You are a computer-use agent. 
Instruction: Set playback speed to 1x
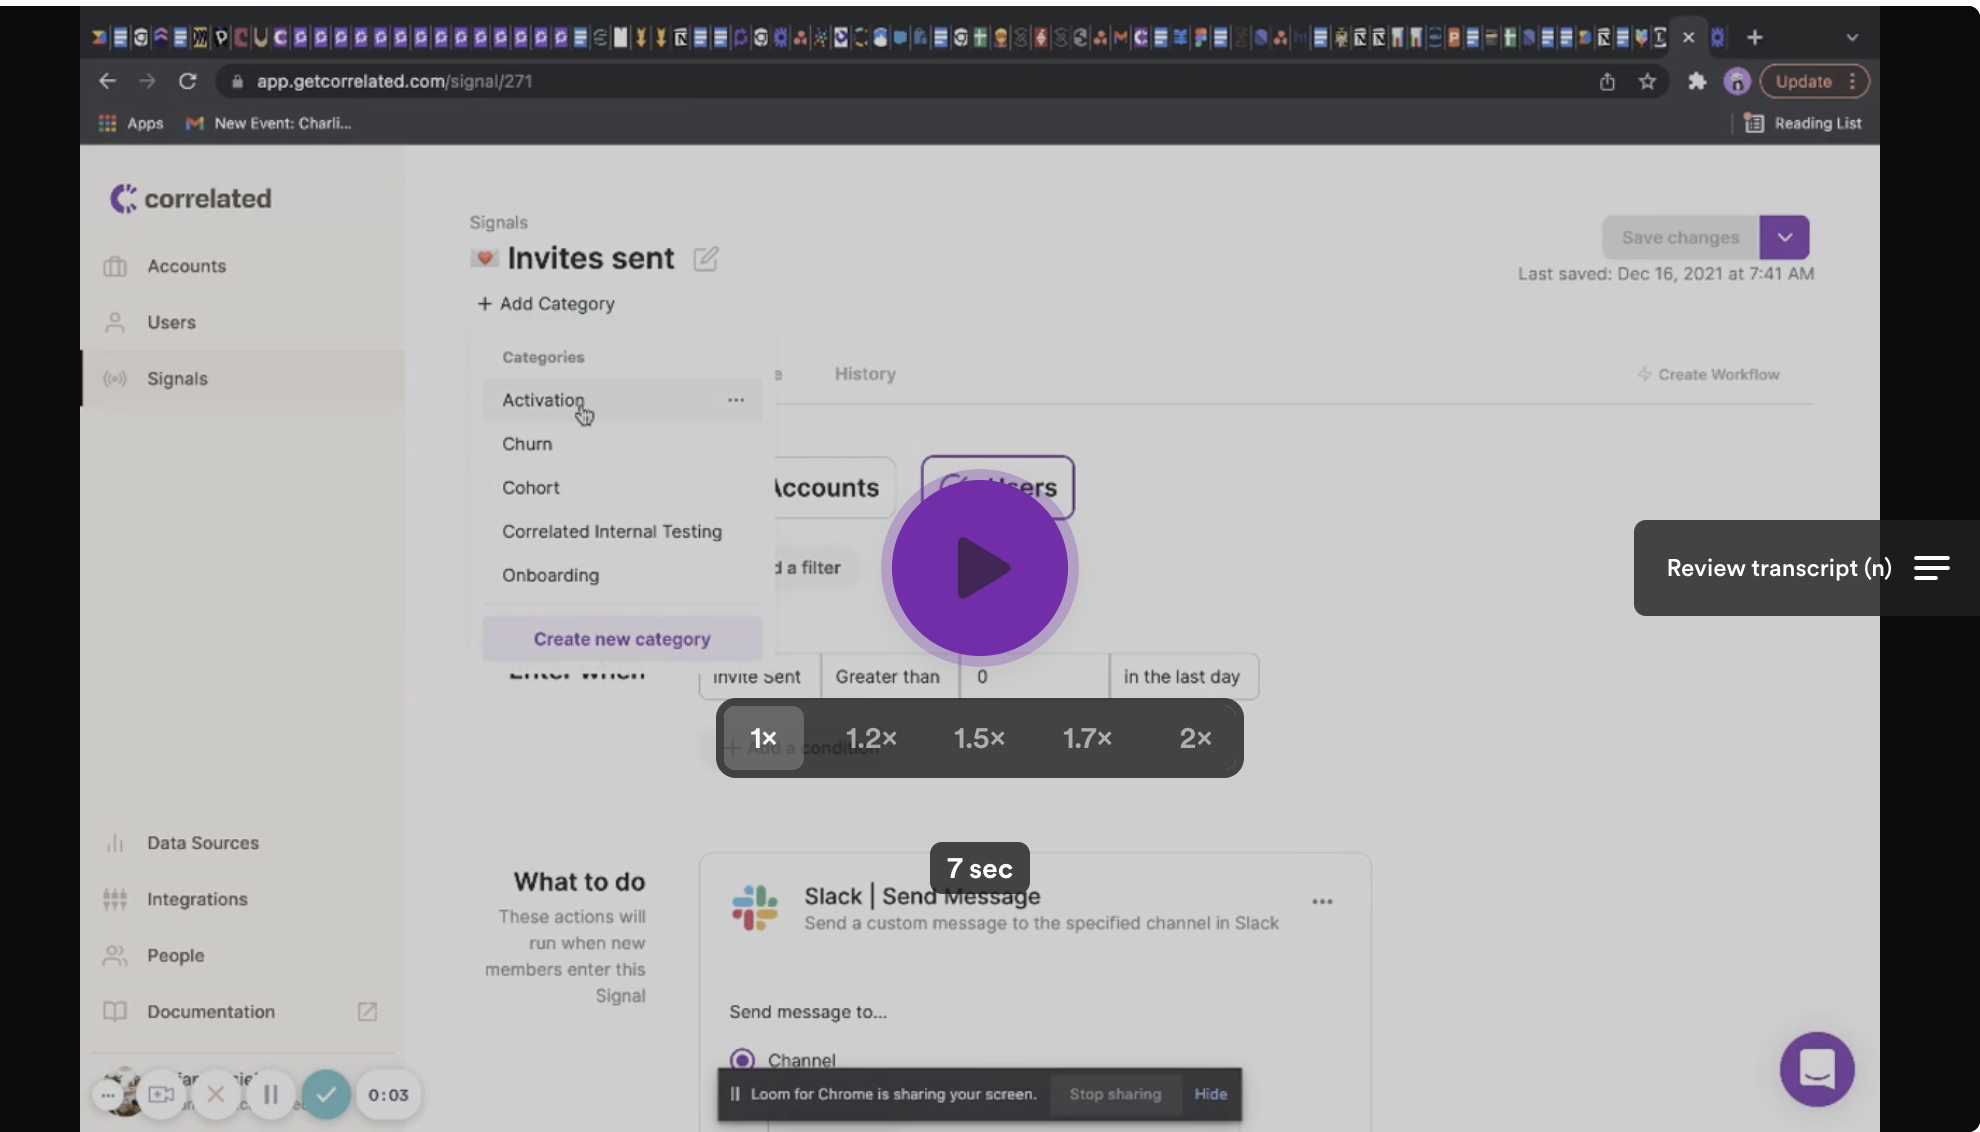click(x=763, y=738)
